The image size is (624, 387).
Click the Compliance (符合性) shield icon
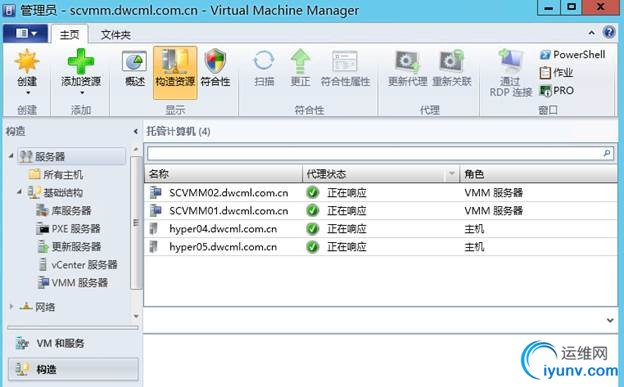(215, 61)
